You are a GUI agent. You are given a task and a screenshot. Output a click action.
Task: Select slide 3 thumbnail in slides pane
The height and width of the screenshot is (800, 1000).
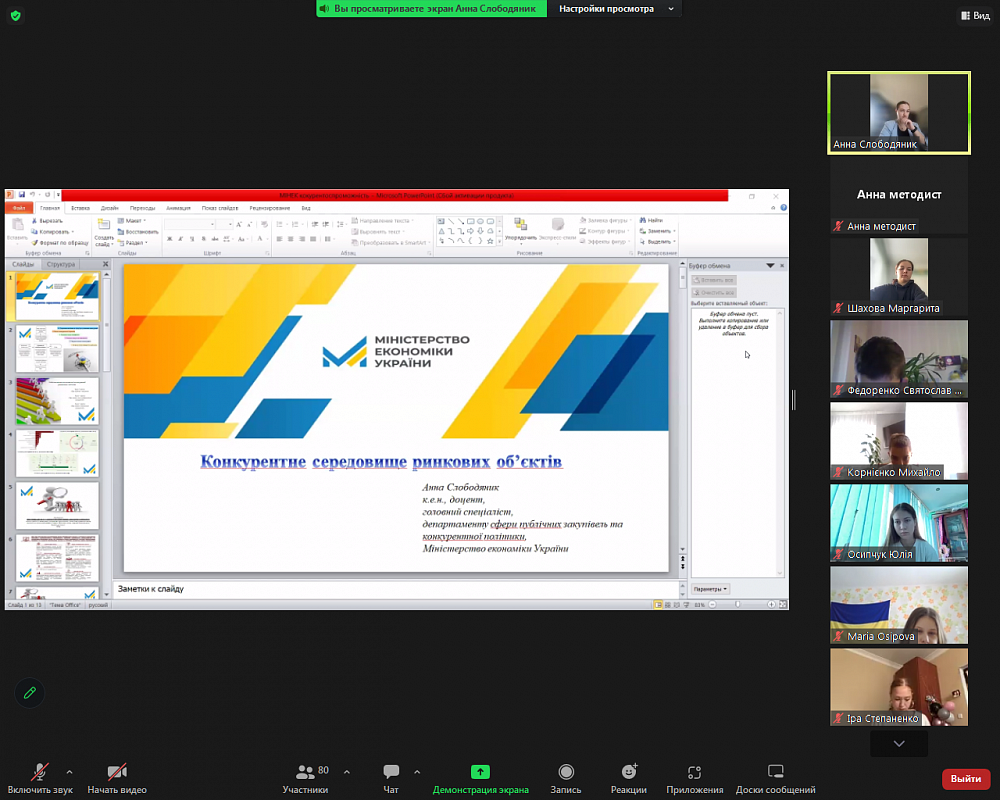(x=57, y=401)
